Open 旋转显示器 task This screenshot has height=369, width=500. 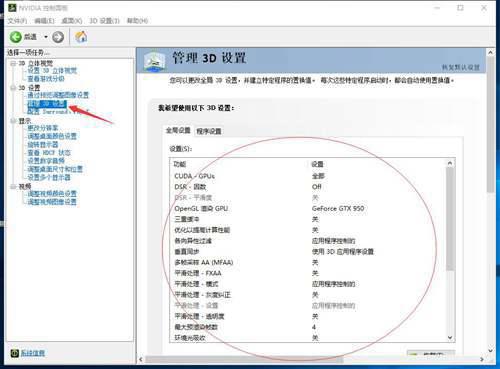pyautogui.click(x=43, y=144)
